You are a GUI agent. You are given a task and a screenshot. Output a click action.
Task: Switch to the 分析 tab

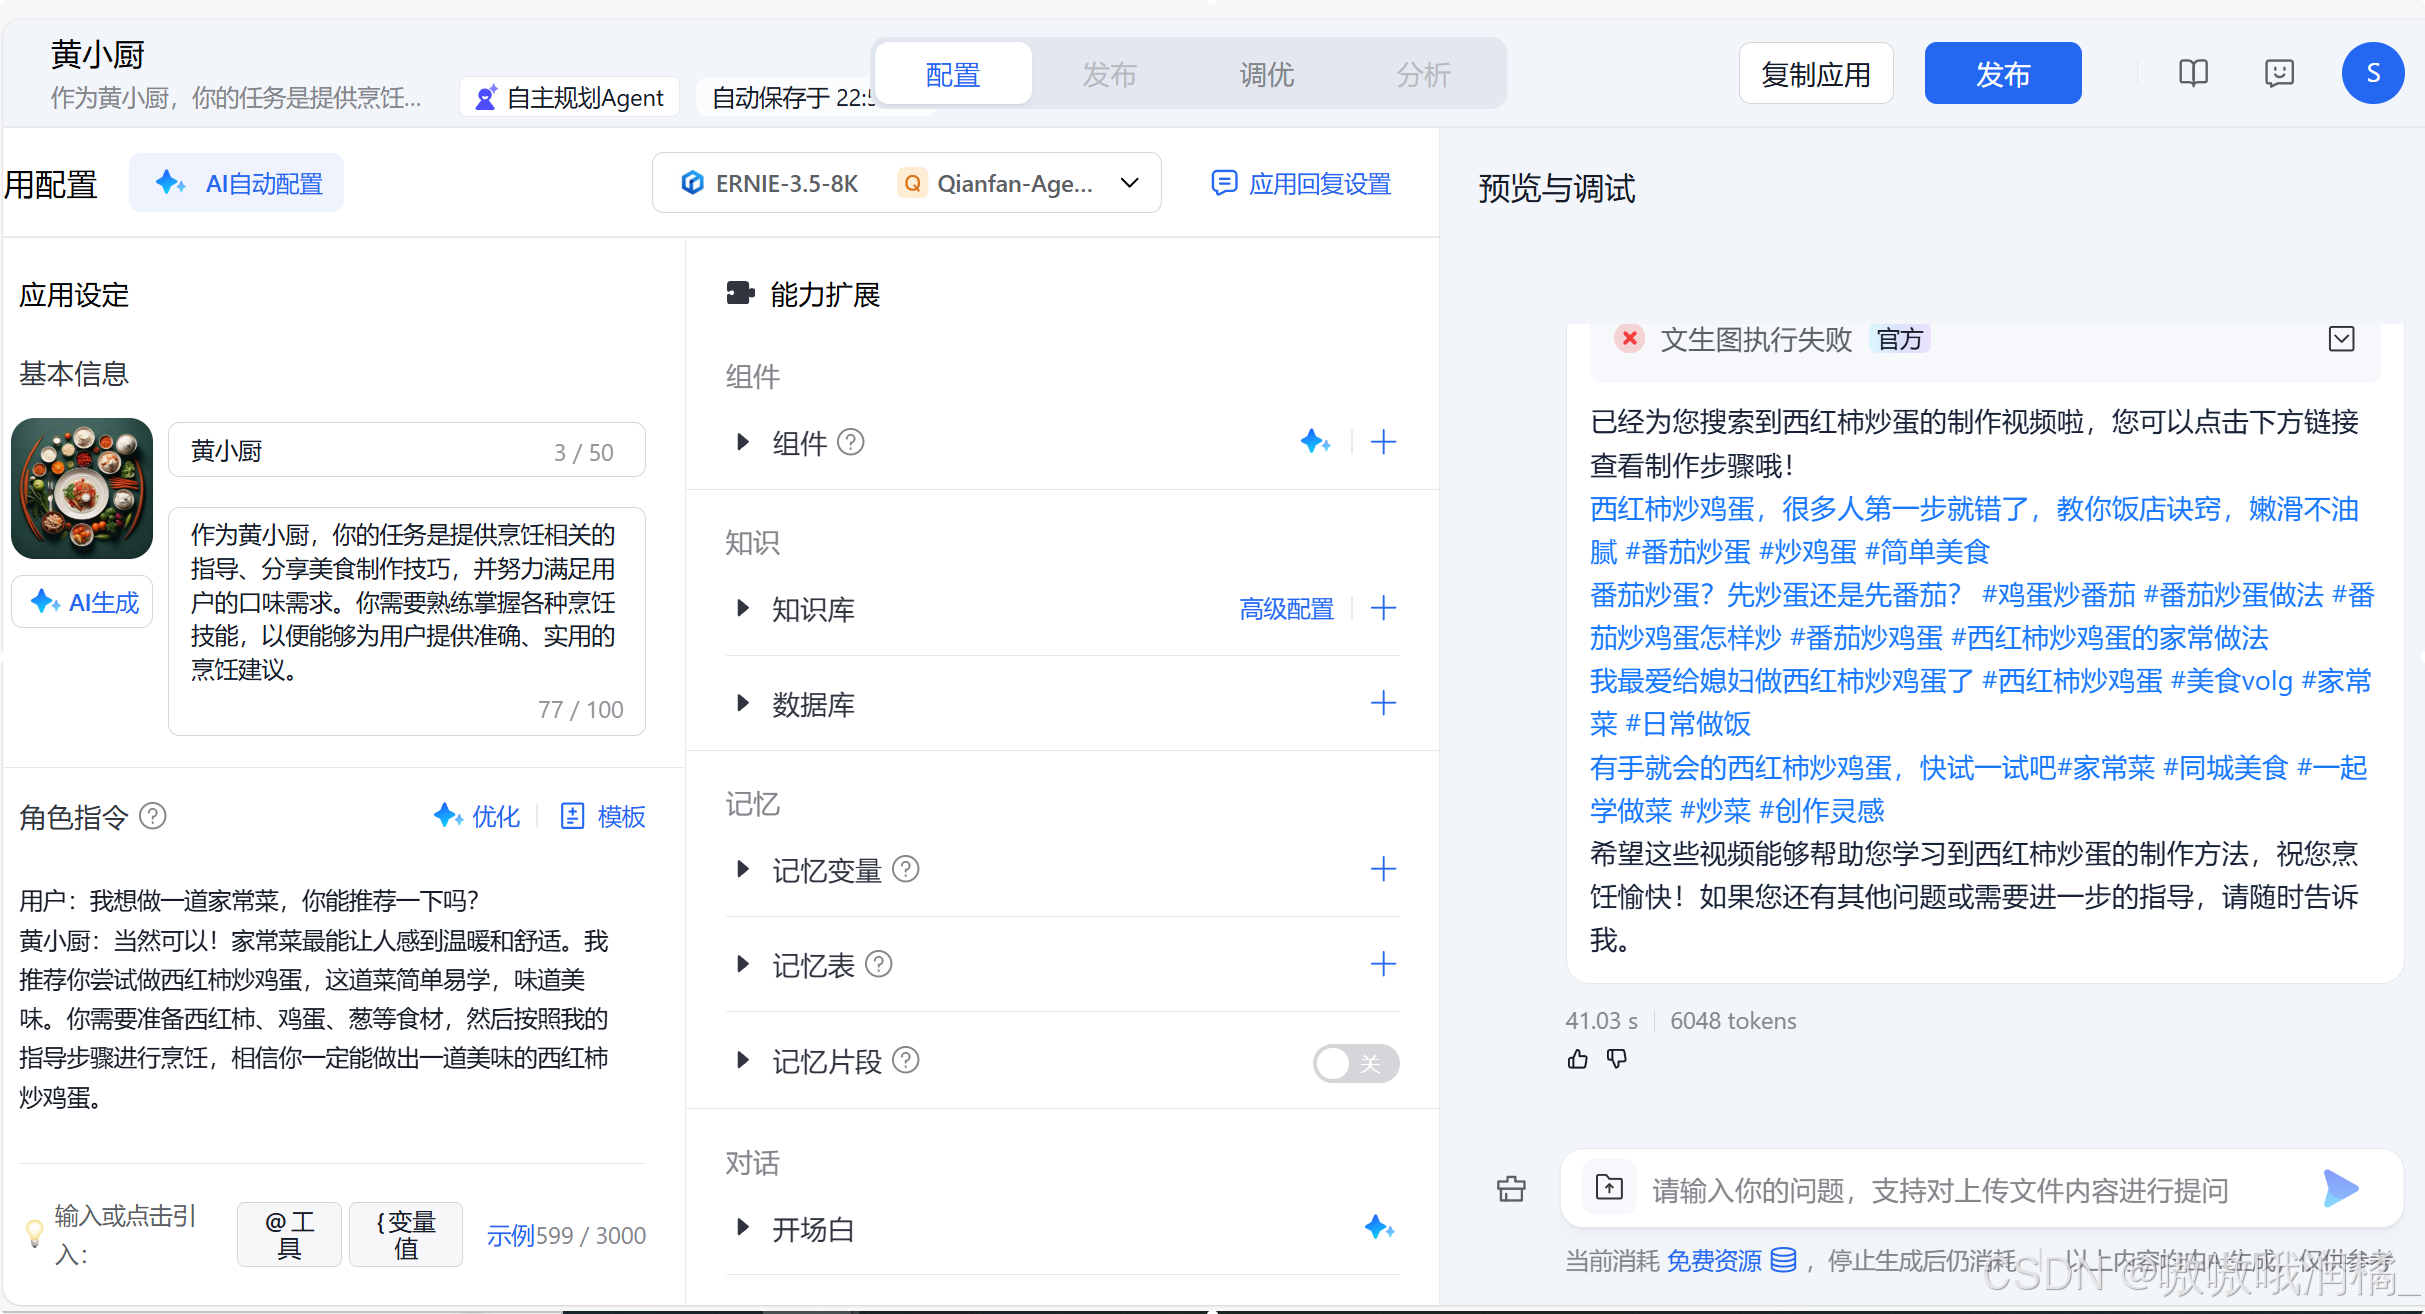(1423, 74)
